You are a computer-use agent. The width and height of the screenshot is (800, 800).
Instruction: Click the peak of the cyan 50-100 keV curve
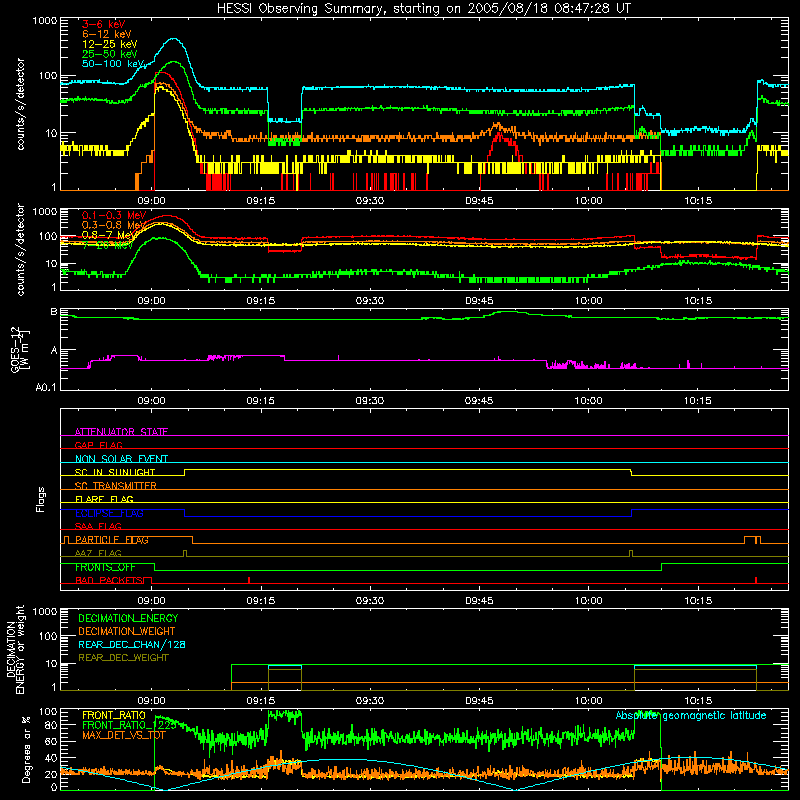(x=173, y=39)
